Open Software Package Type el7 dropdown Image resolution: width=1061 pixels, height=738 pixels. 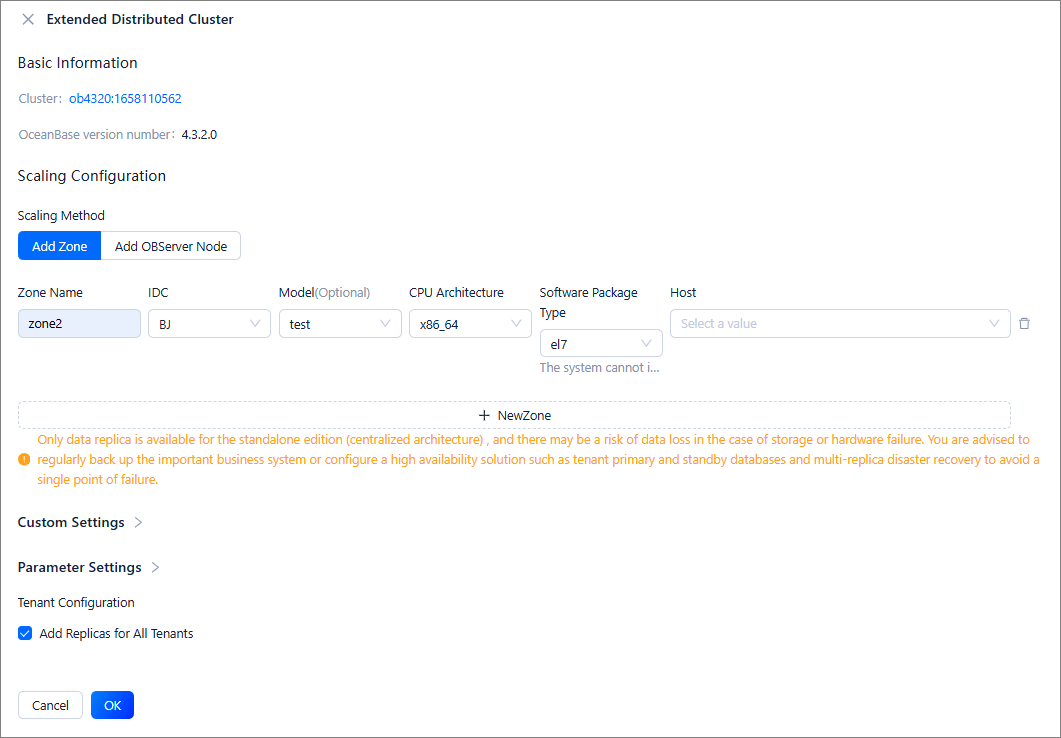600,343
